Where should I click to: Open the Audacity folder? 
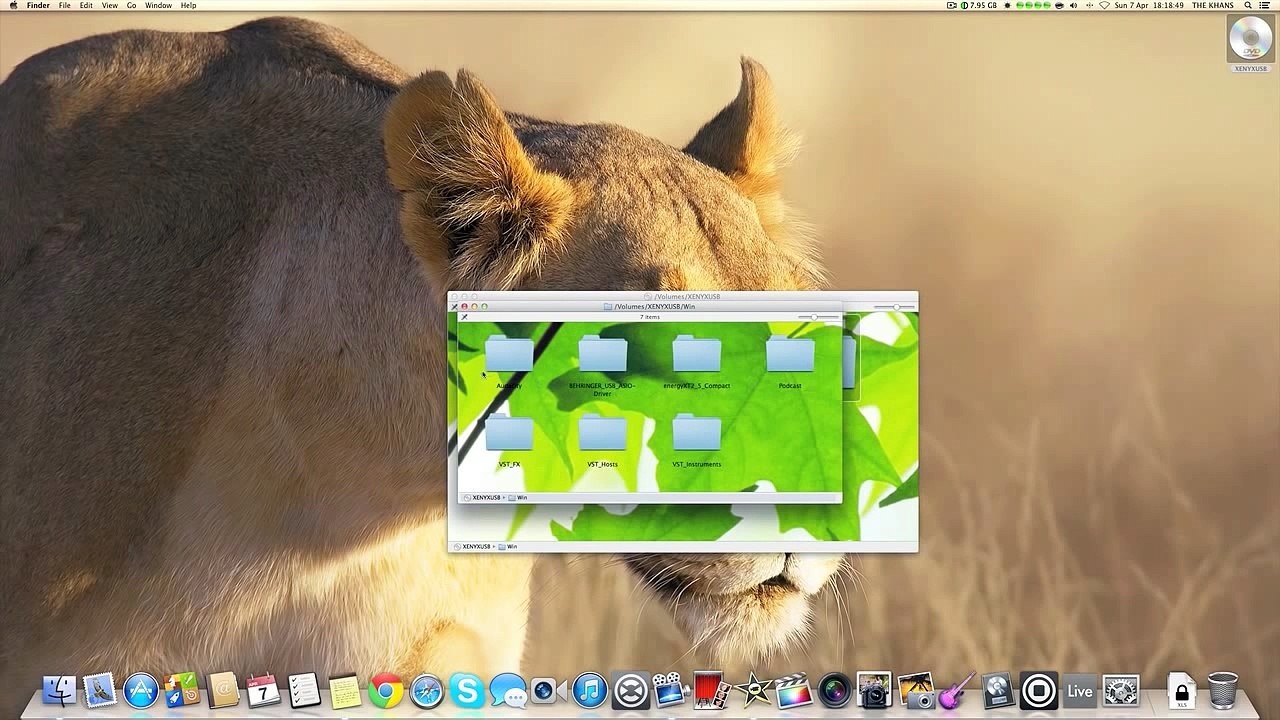pos(509,356)
